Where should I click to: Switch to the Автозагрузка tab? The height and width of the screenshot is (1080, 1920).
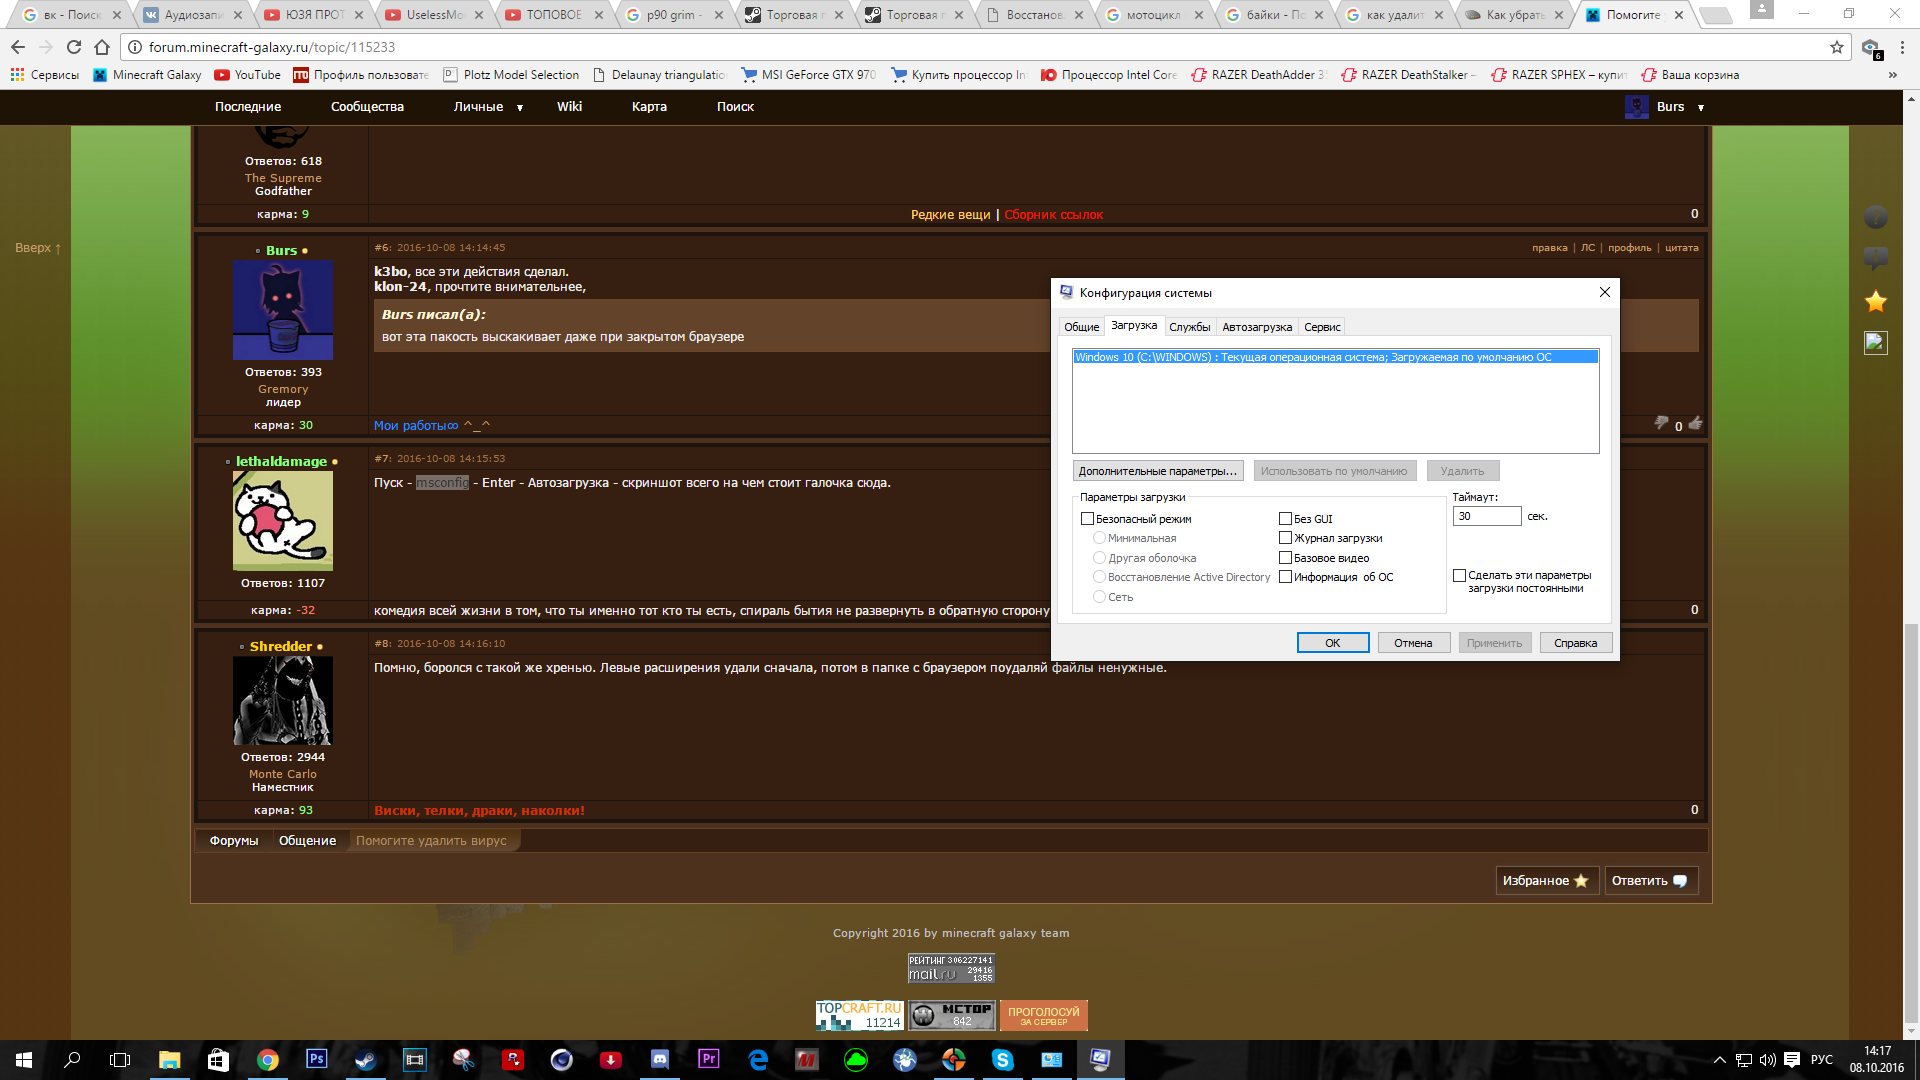tap(1257, 327)
